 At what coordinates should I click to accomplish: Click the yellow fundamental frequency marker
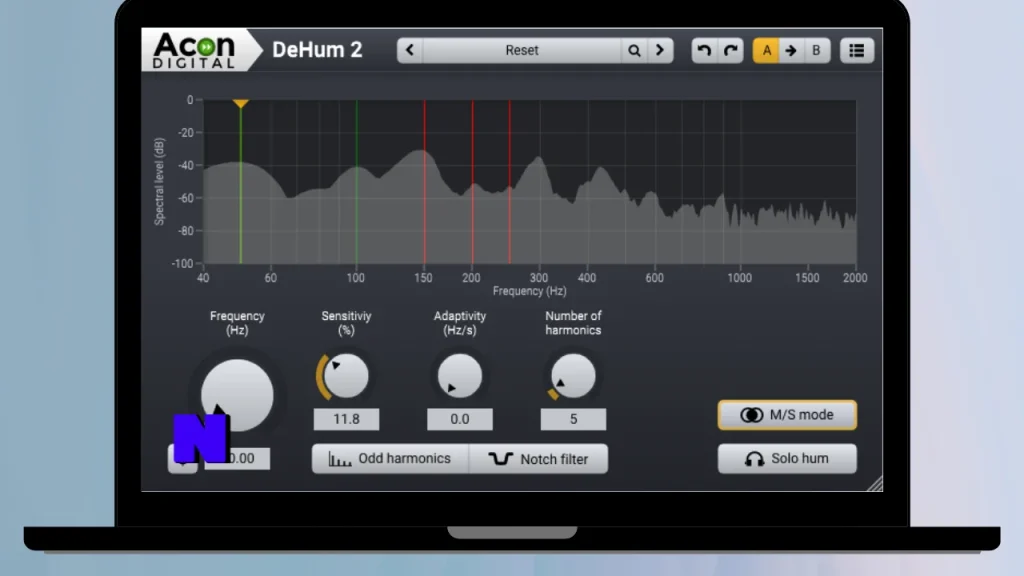click(240, 104)
